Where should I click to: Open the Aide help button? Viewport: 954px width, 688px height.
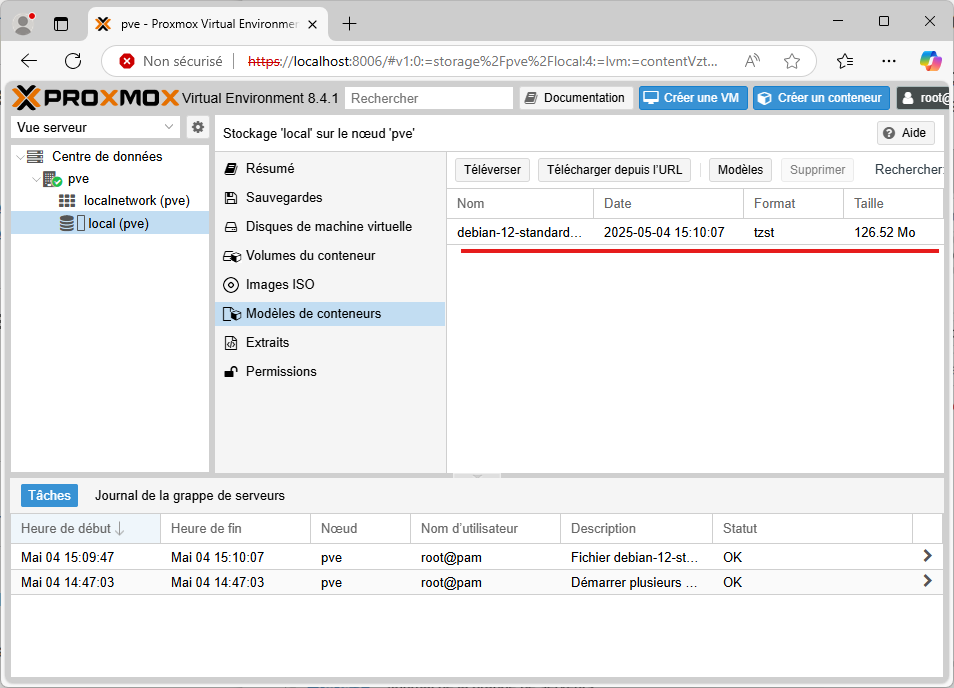click(x=905, y=133)
